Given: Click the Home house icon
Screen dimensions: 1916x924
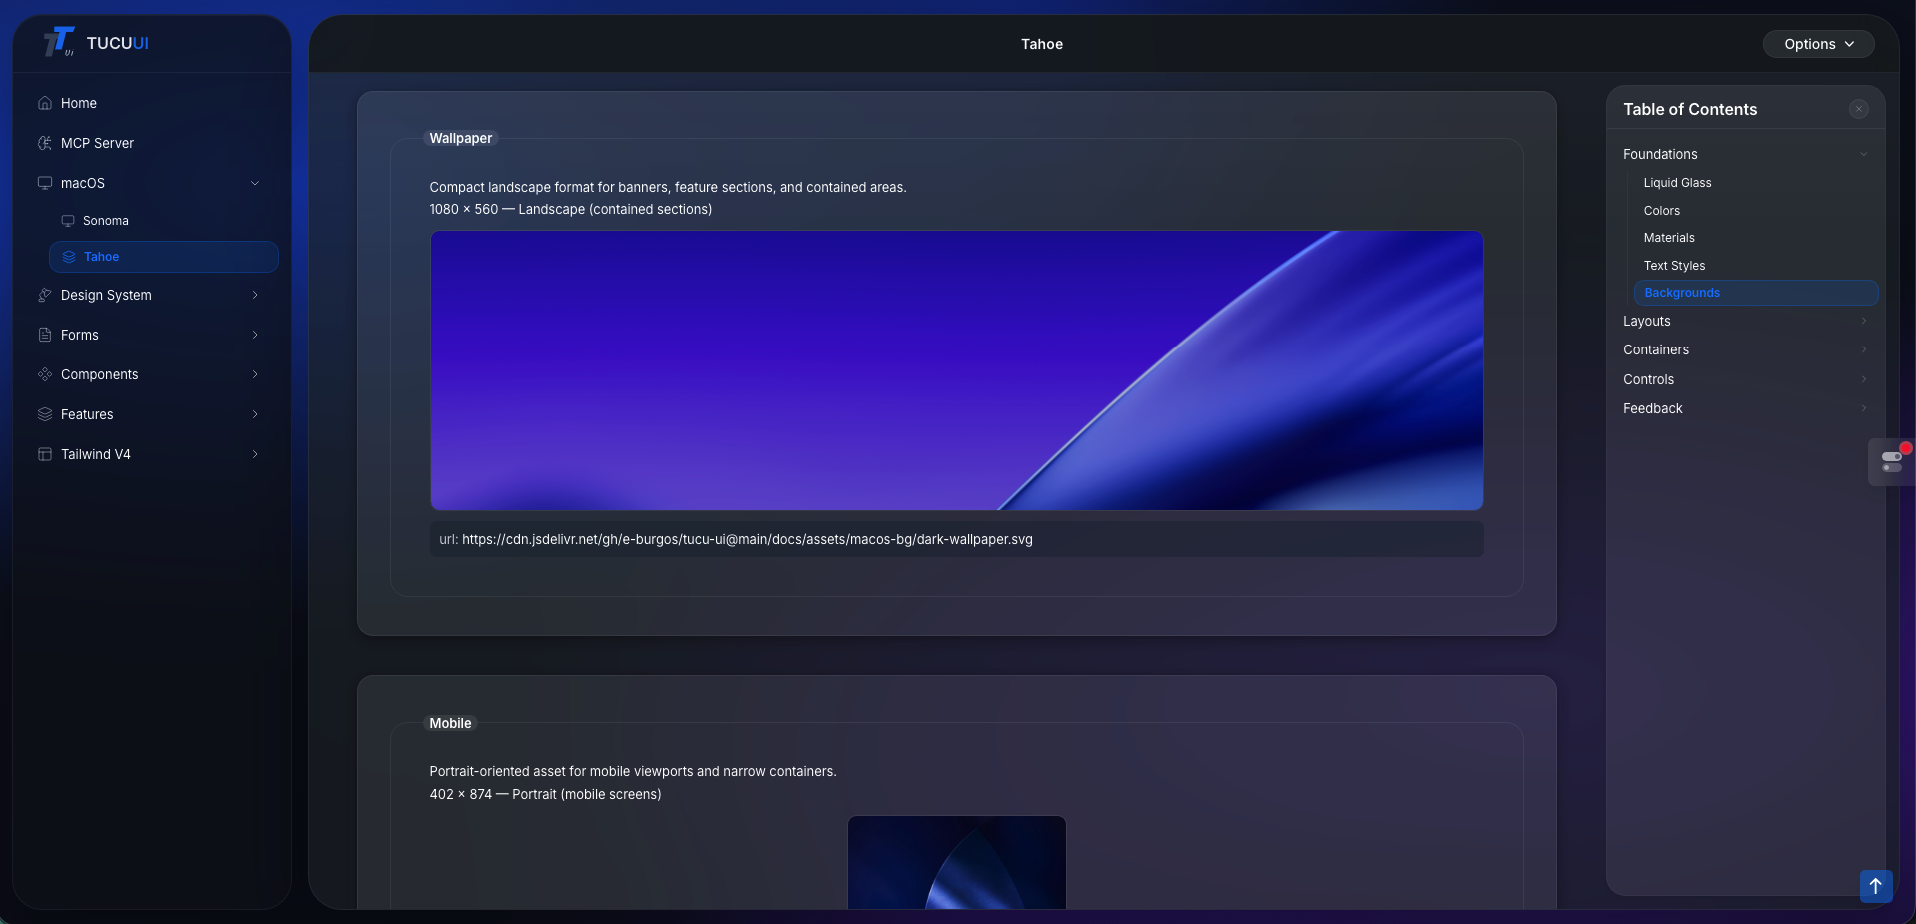Looking at the screenshot, I should (45, 103).
